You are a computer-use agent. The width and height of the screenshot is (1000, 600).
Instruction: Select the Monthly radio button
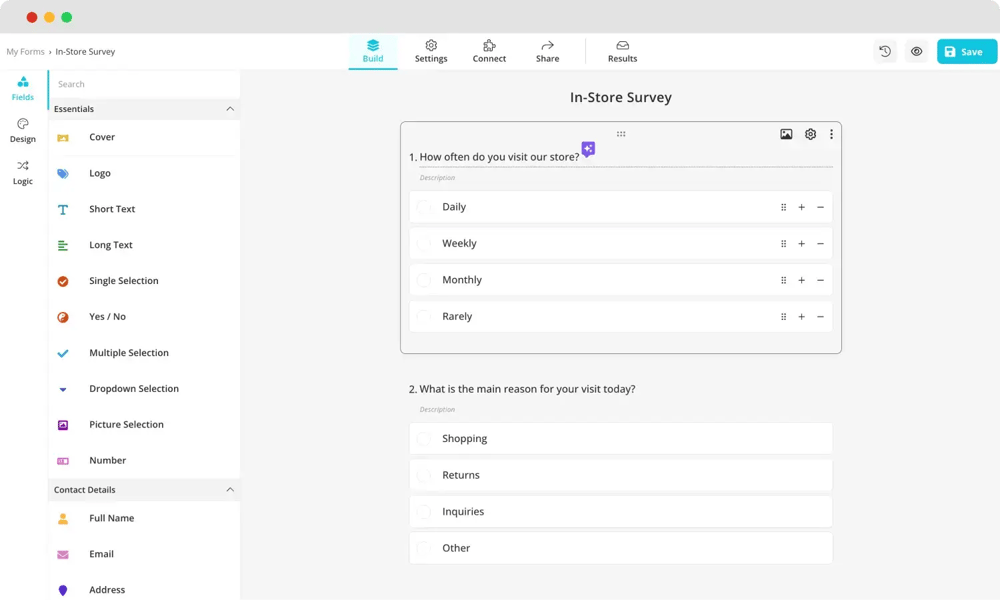(x=424, y=280)
